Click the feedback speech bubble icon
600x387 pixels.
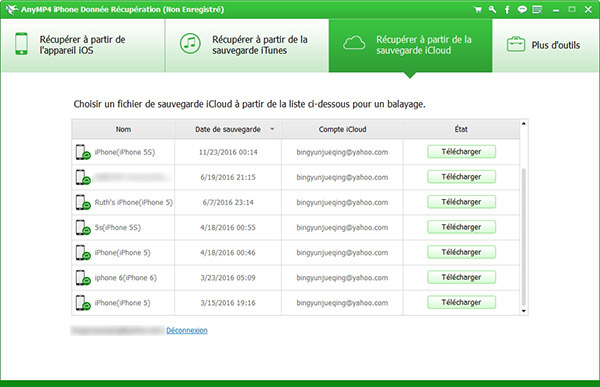pos(522,10)
